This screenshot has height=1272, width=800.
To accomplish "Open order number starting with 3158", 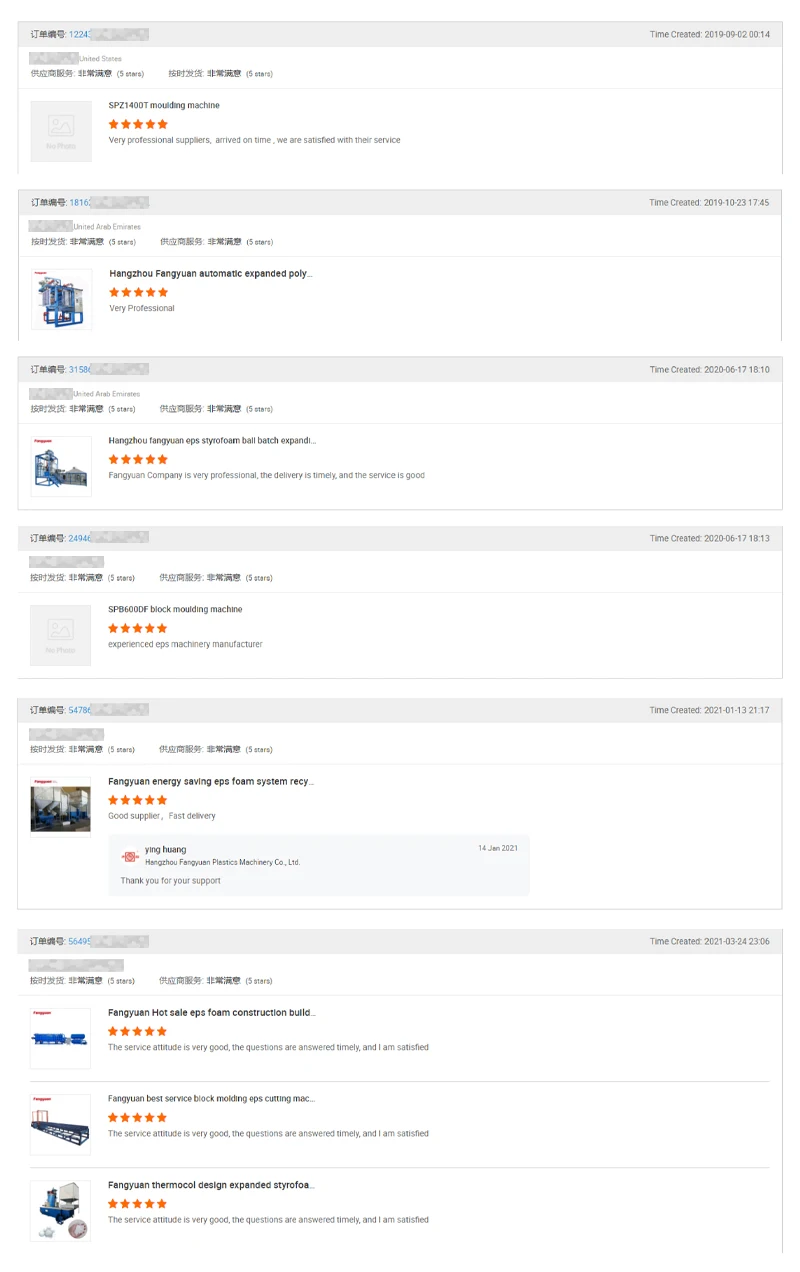I will pos(80,370).
